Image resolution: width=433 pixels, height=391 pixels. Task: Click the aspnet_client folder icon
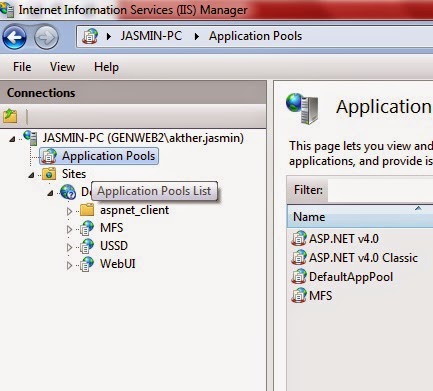(x=87, y=210)
